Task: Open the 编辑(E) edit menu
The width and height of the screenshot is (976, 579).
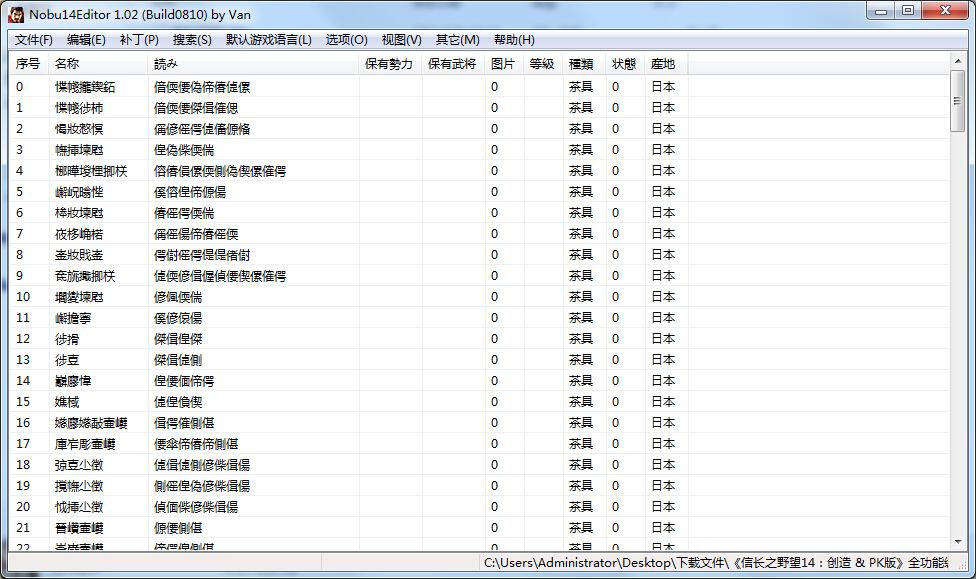Action: 84,40
